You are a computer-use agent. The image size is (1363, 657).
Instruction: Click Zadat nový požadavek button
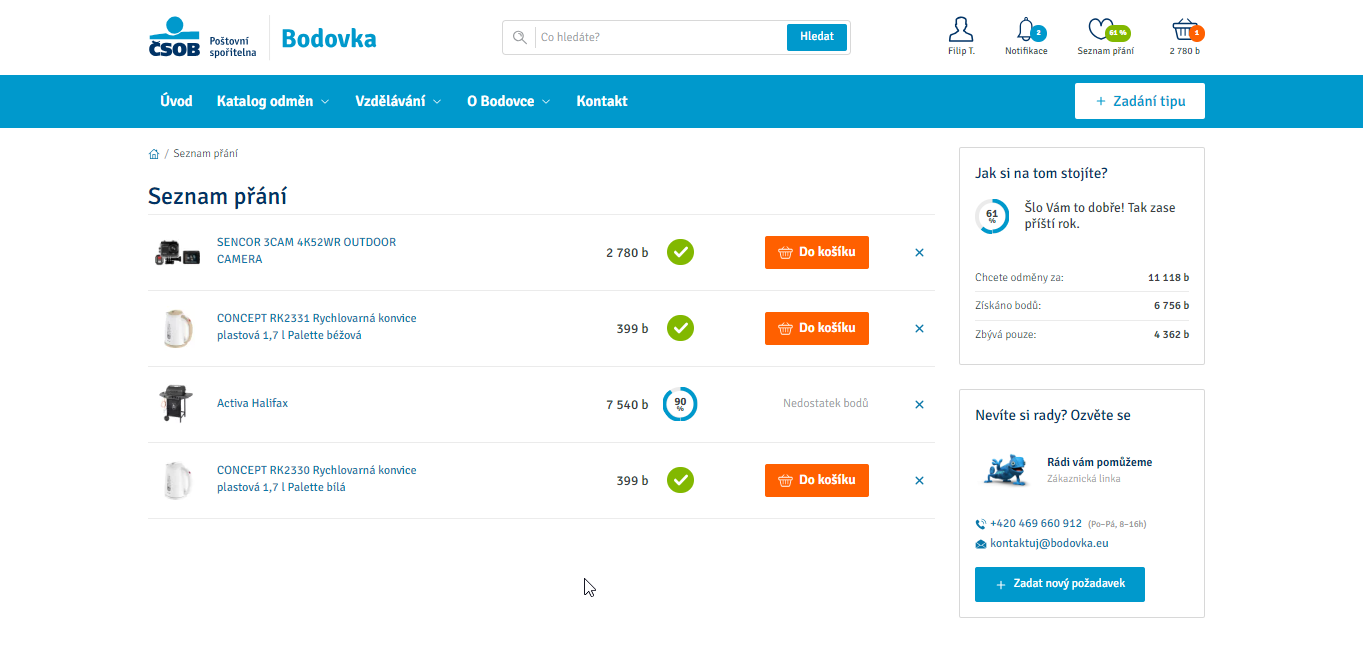tap(1060, 584)
